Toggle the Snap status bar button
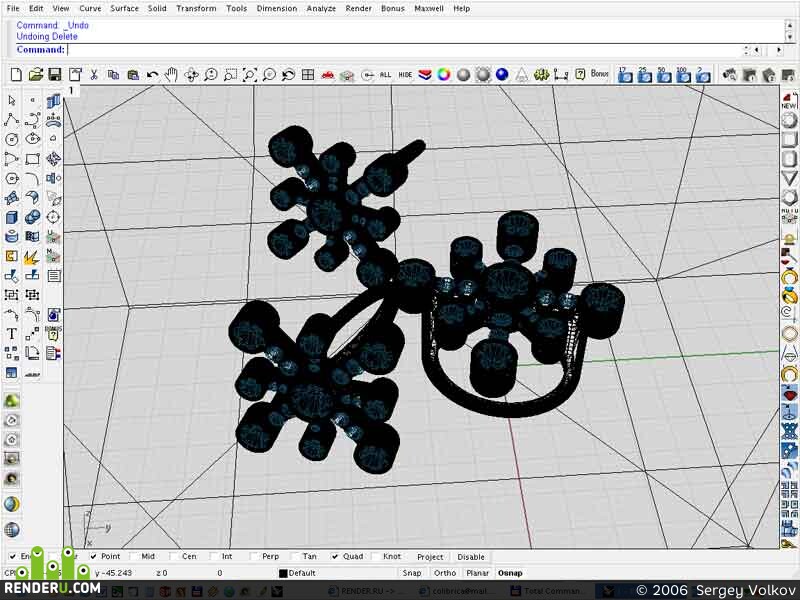This screenshot has width=800, height=600. [x=412, y=573]
